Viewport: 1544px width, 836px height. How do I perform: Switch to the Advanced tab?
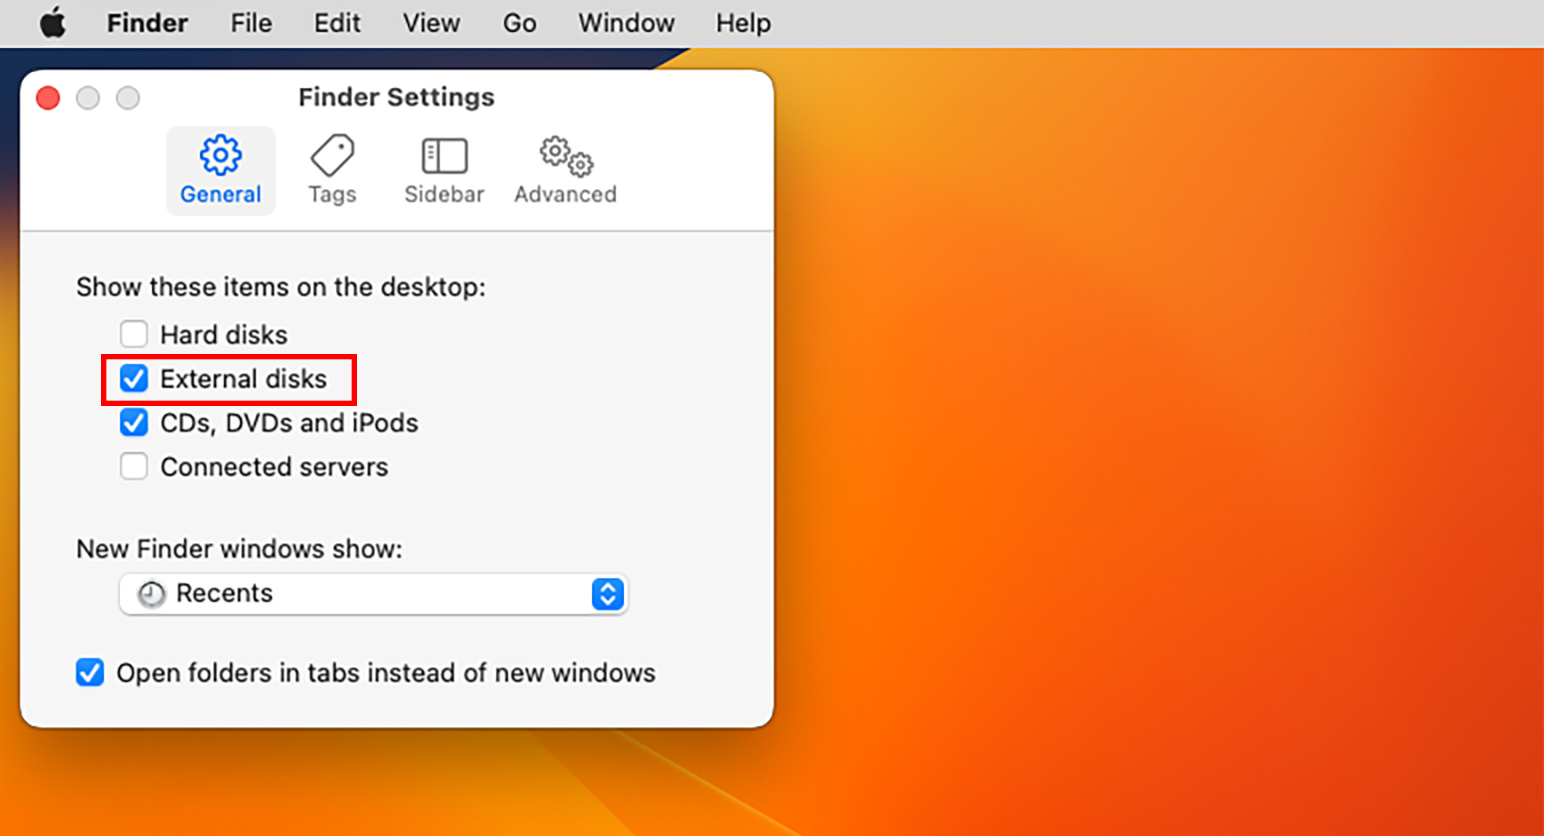(x=565, y=171)
